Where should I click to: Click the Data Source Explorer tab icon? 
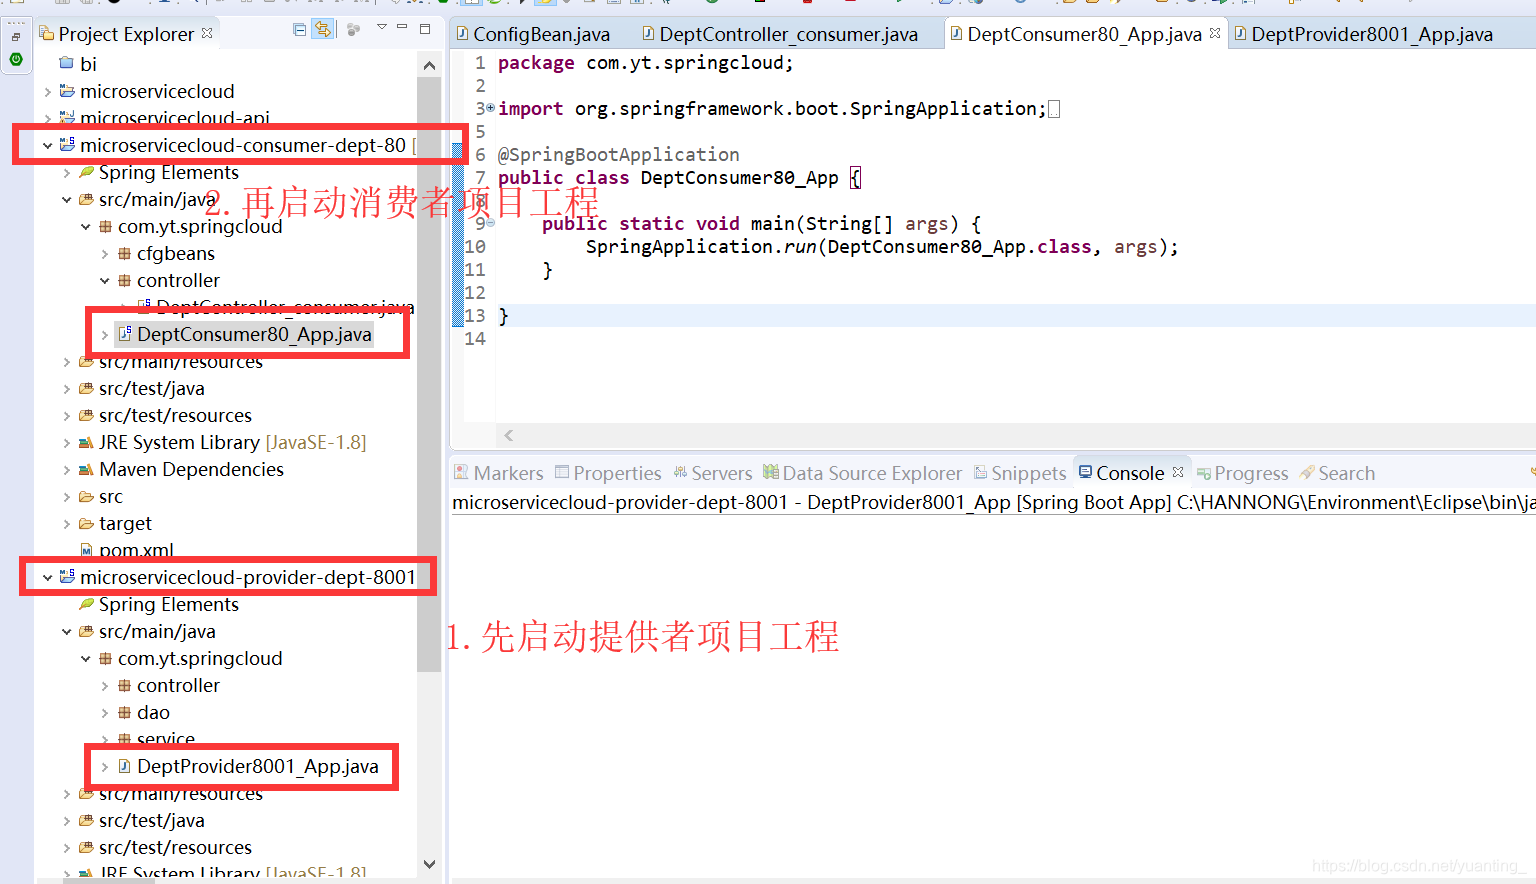tap(771, 472)
